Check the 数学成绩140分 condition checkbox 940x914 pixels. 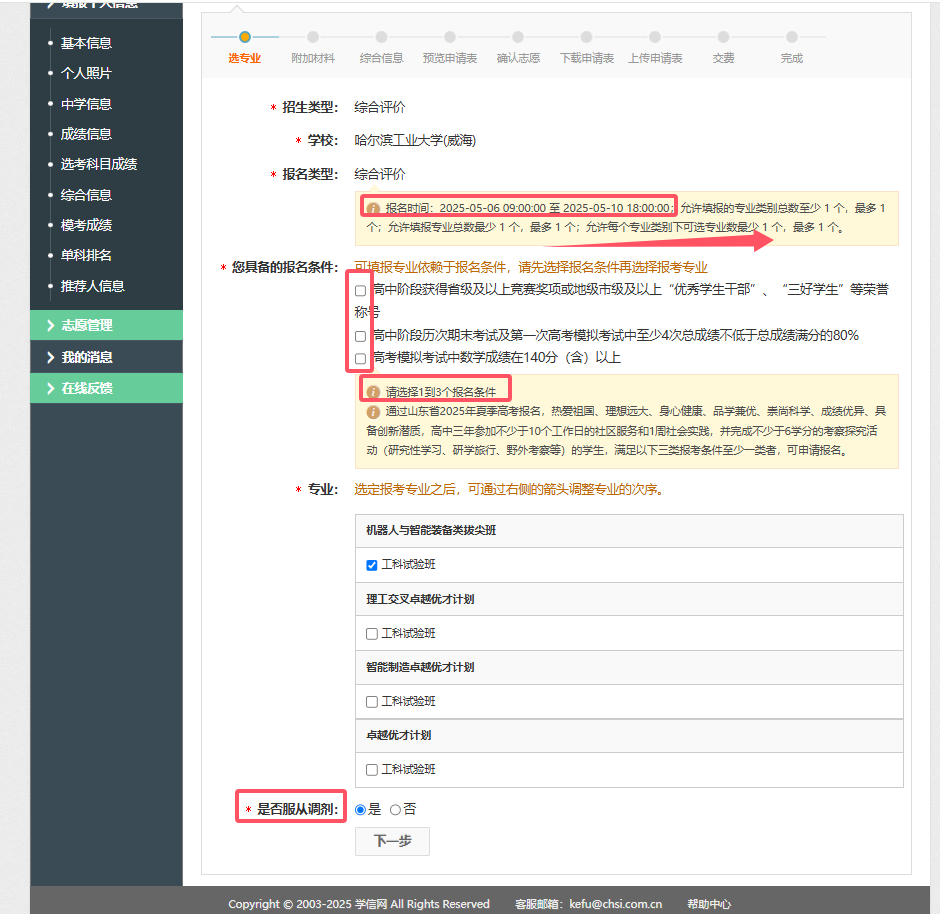[360, 358]
